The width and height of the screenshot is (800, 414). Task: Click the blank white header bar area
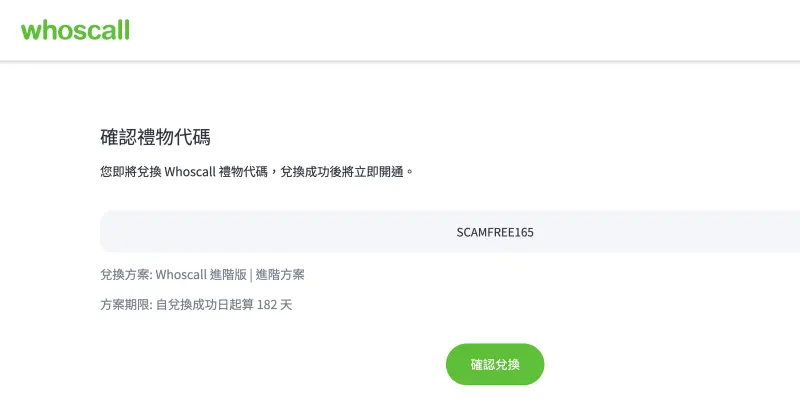pos(459,30)
